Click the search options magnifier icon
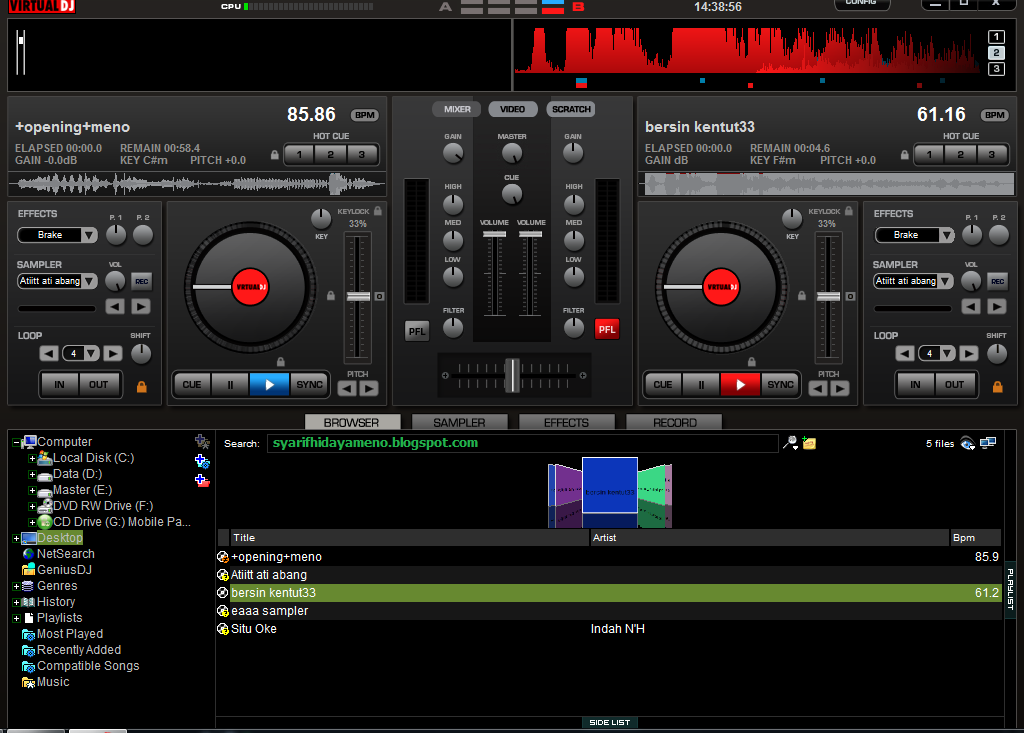 coord(790,444)
